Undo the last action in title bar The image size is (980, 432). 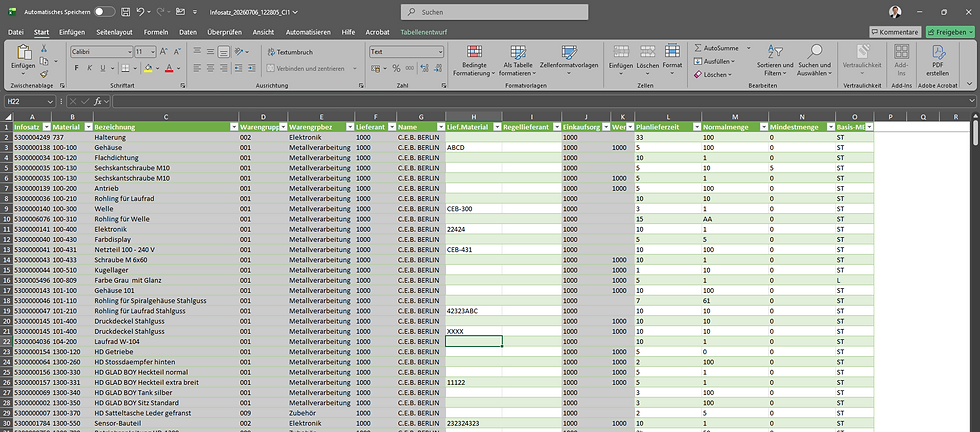tap(141, 12)
